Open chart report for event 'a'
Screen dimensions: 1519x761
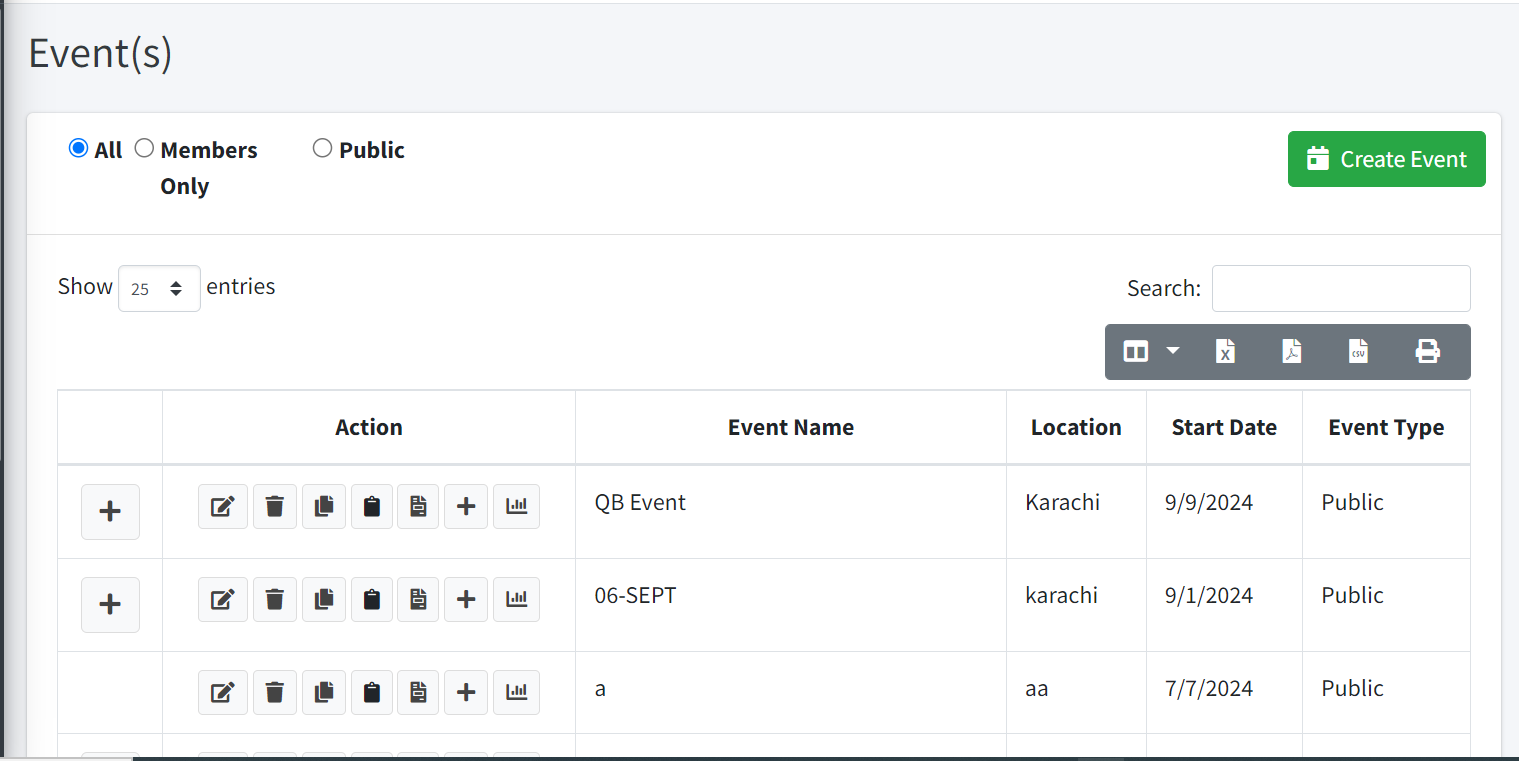click(516, 692)
